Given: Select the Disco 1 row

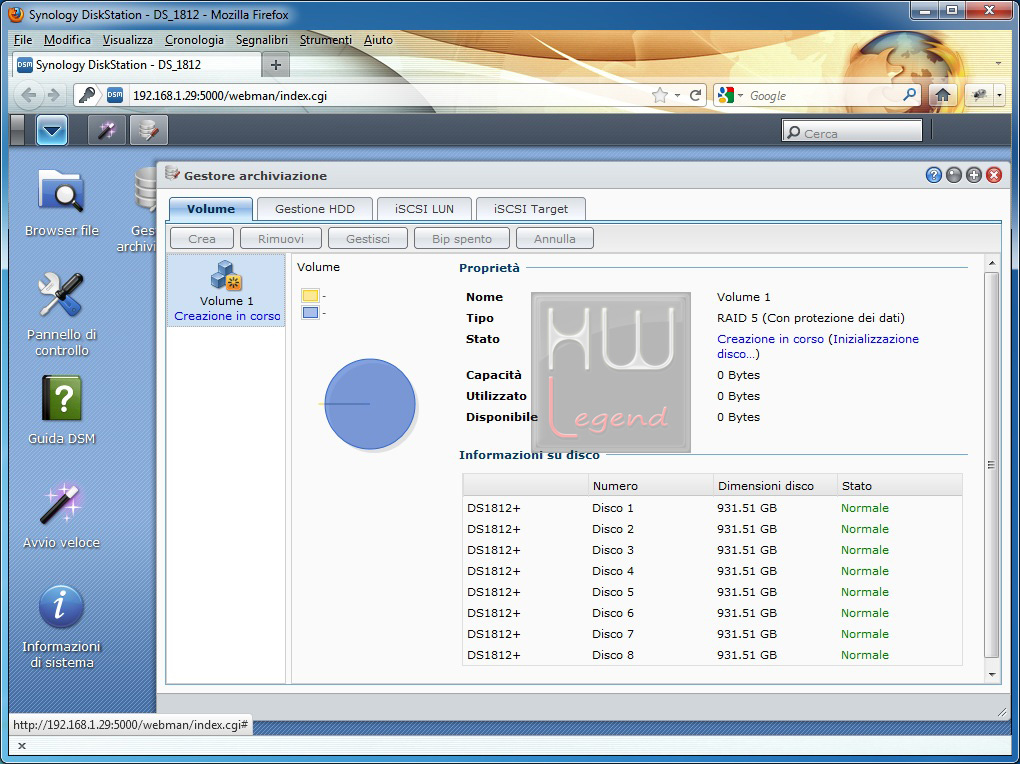Looking at the screenshot, I should click(x=712, y=508).
